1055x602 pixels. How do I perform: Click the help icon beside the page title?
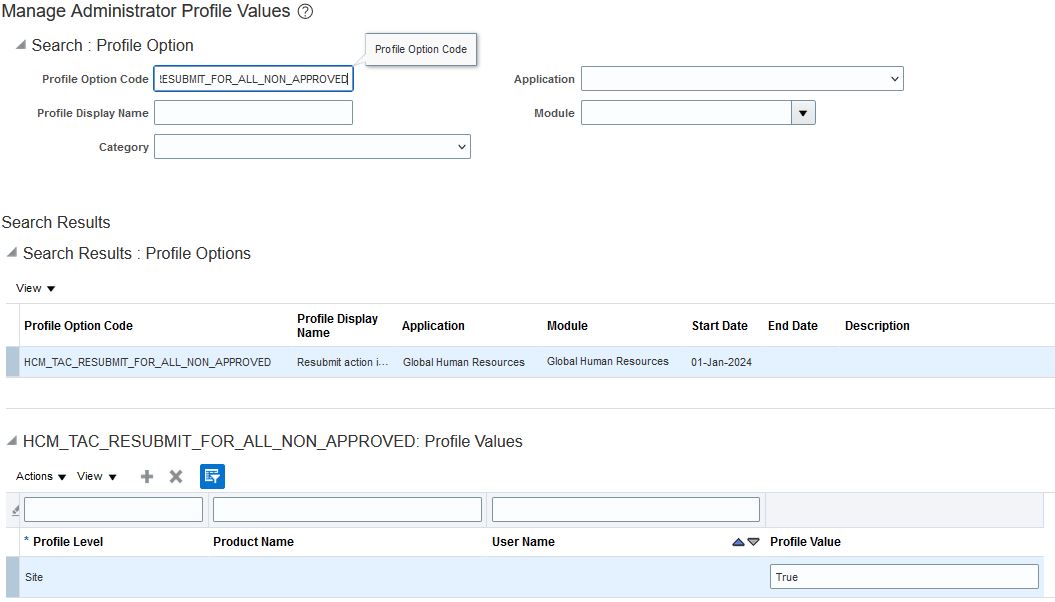306,12
